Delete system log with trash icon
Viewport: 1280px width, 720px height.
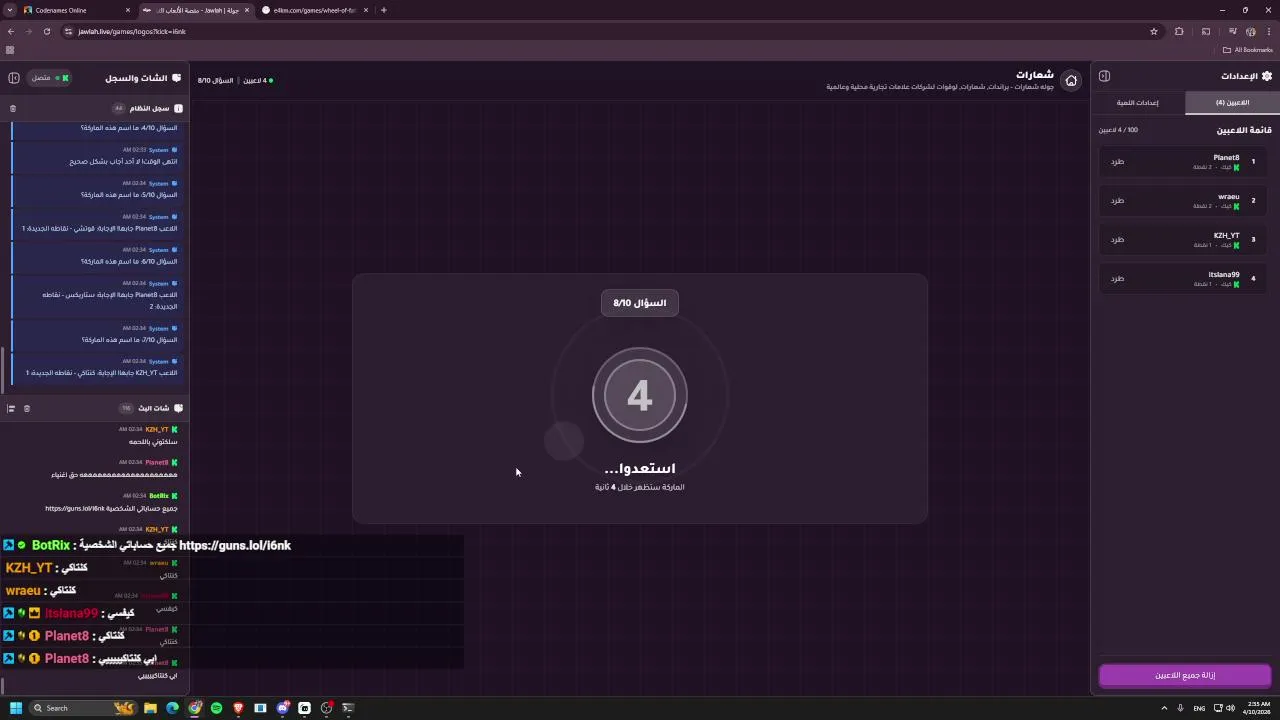(x=13, y=108)
